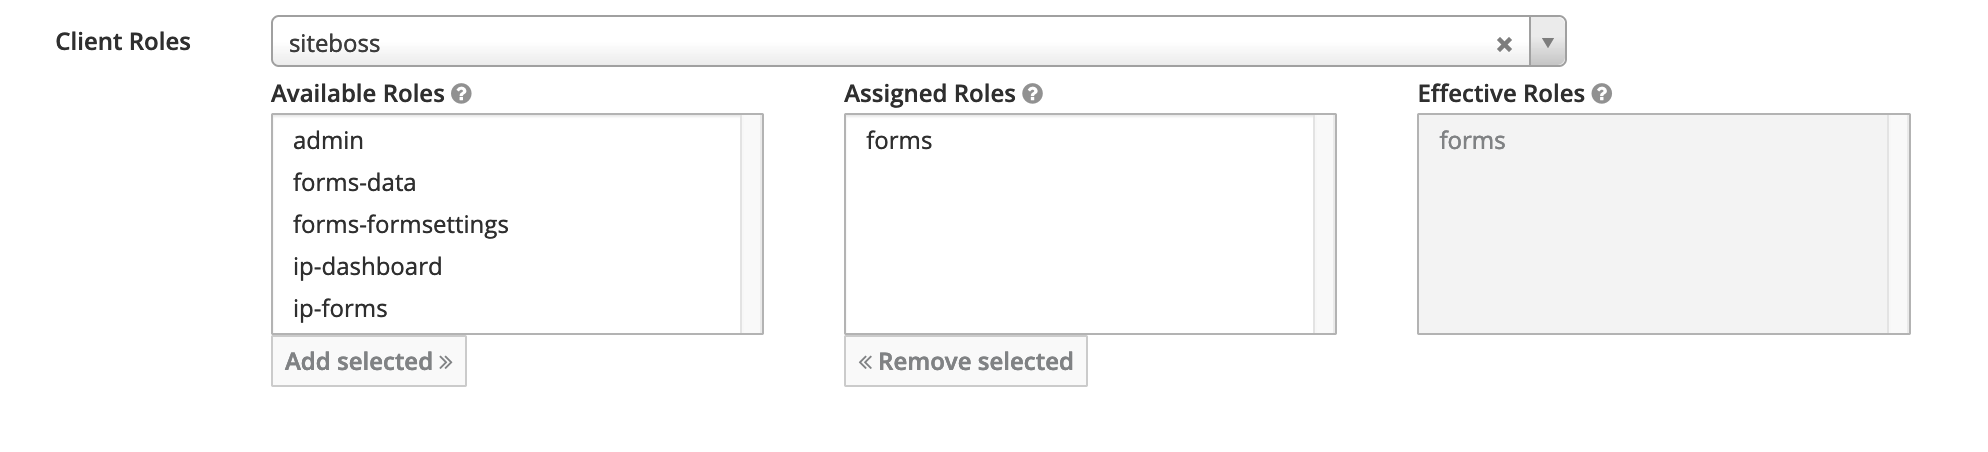Click the Assigned Roles help icon
Viewport: 1988px width, 452px height.
click(x=1033, y=94)
